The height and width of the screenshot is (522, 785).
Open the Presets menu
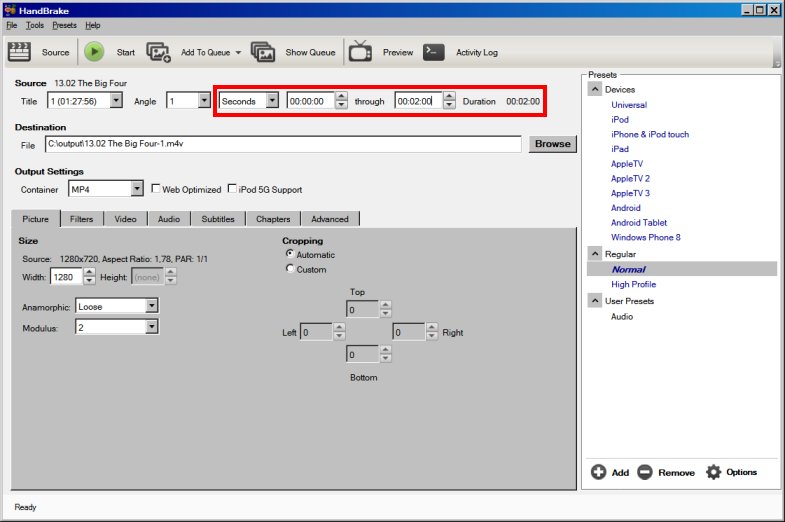point(64,25)
